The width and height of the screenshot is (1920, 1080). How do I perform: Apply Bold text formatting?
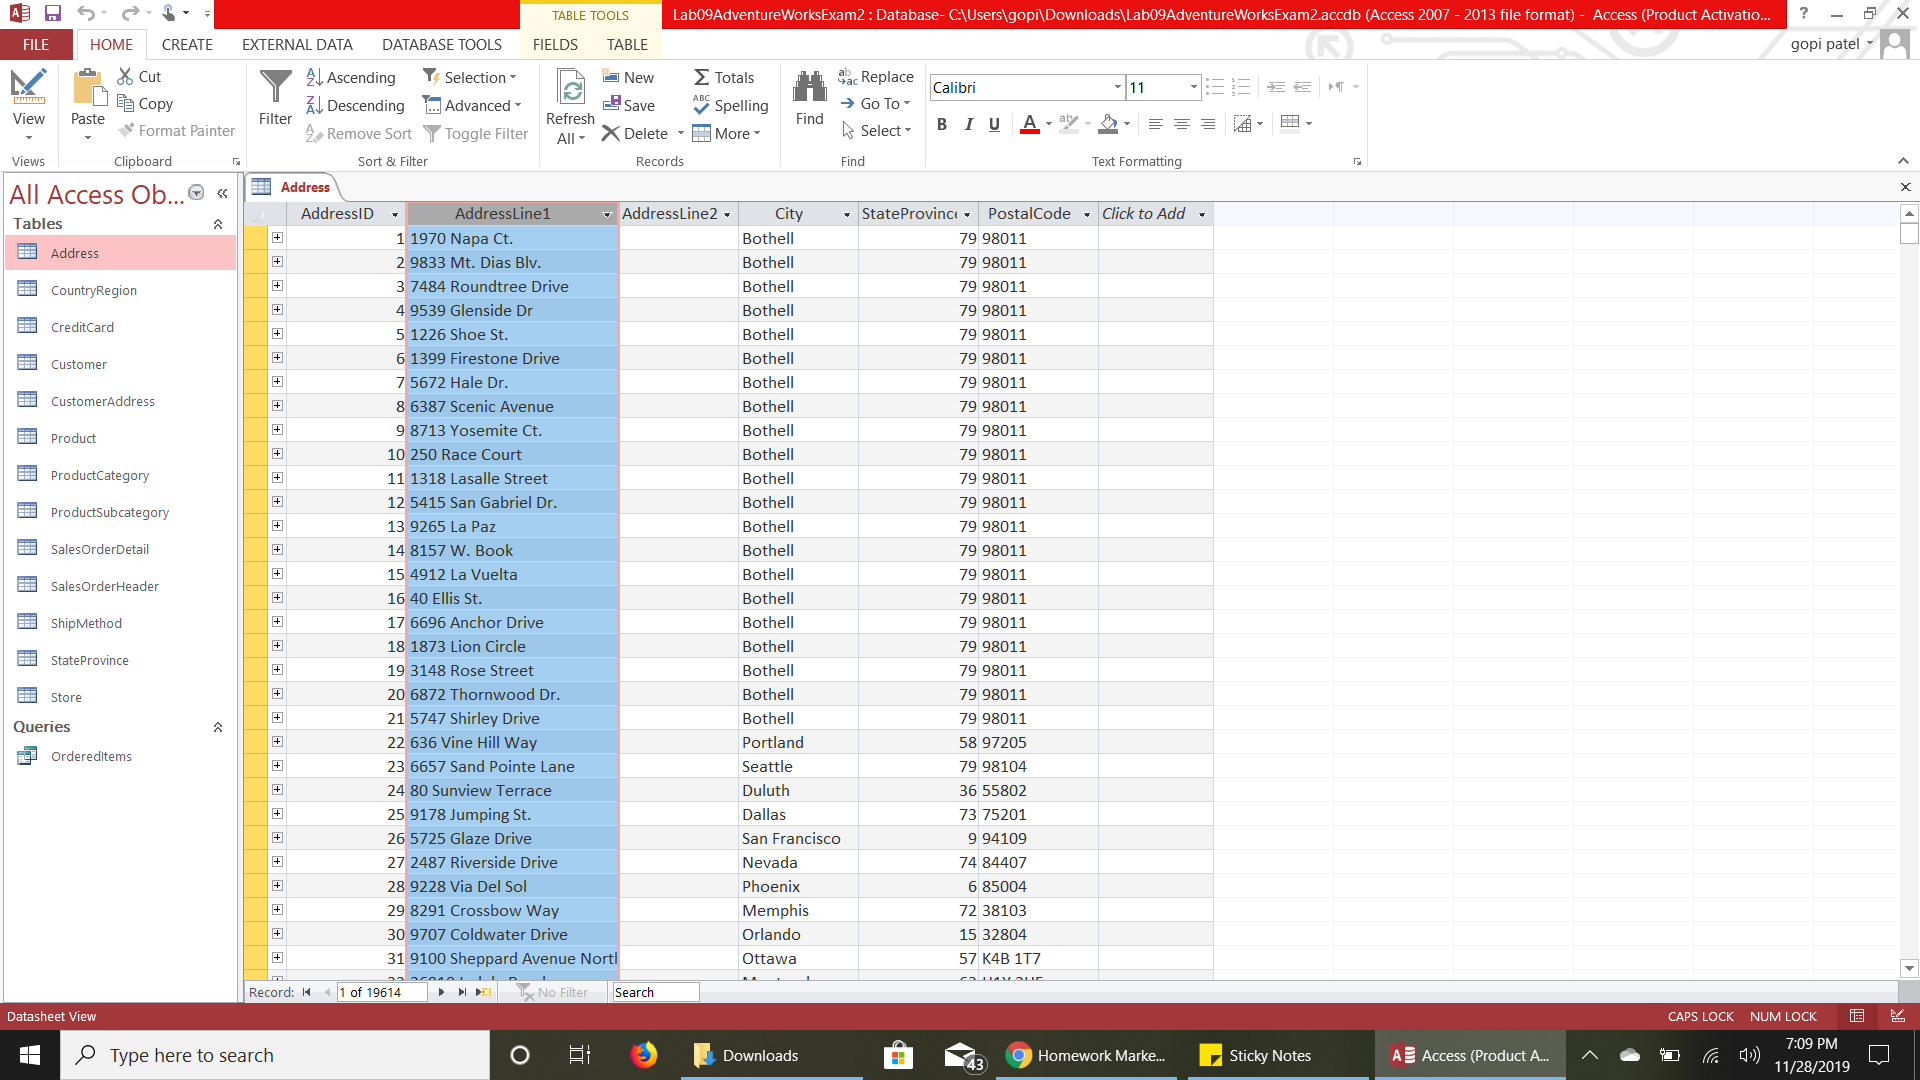pyautogui.click(x=941, y=124)
